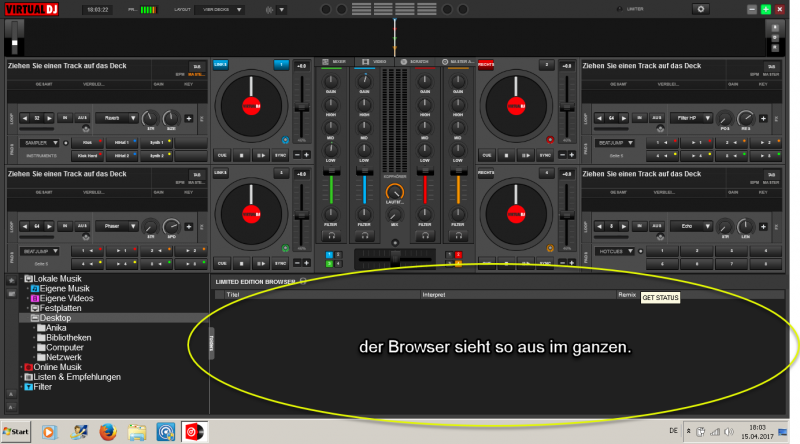Click deck 1 pitch fader

pos(302,107)
